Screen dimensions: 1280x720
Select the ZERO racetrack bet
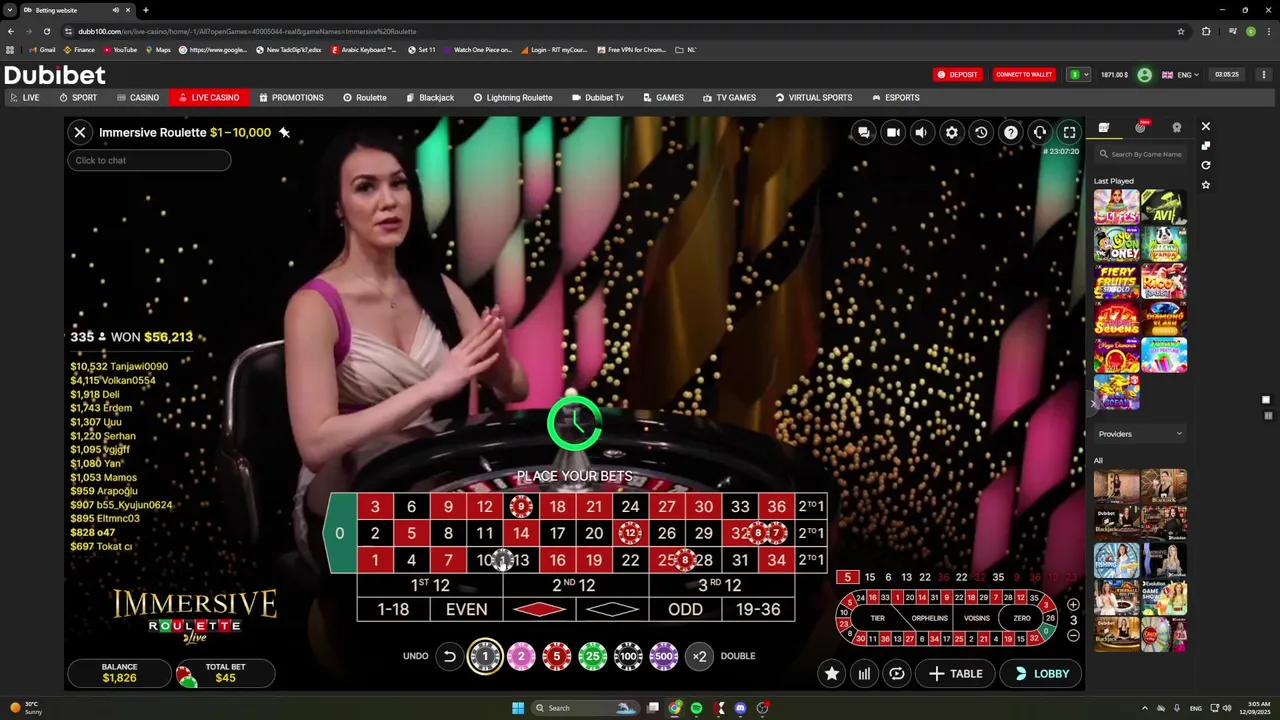(x=1022, y=618)
